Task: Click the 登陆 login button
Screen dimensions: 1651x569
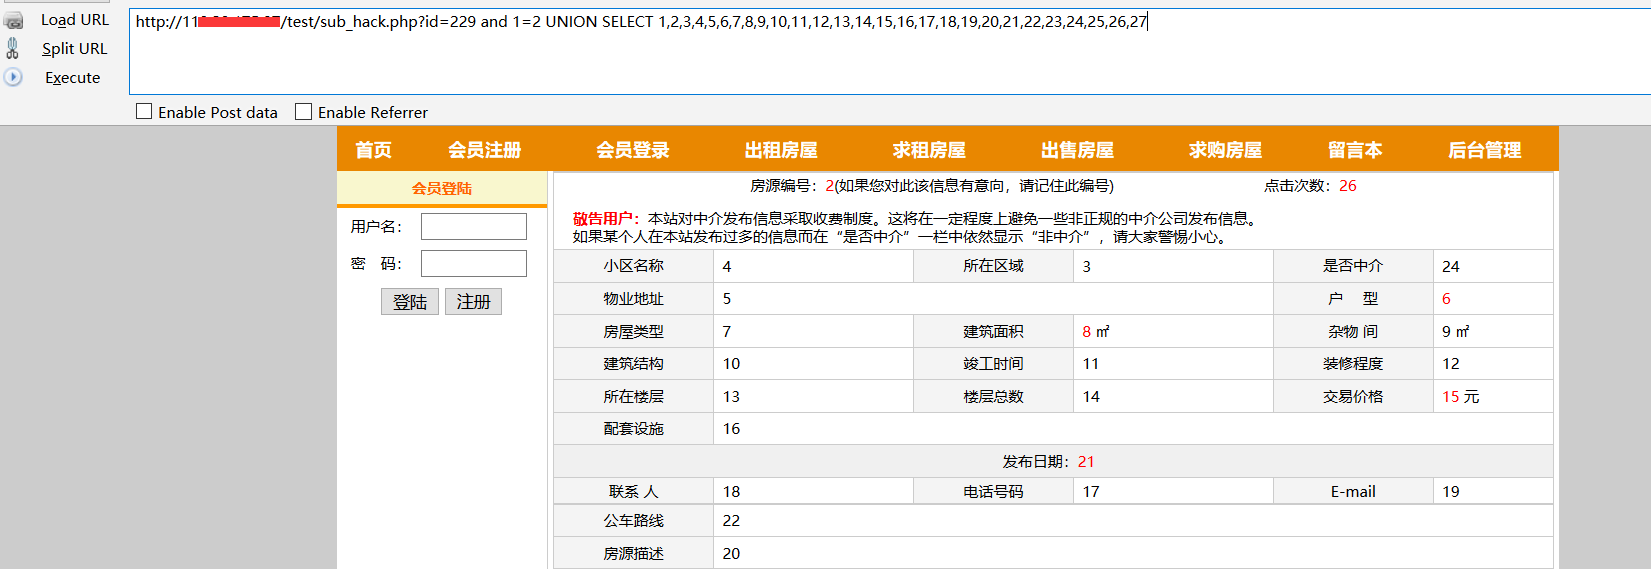Action: (x=410, y=302)
